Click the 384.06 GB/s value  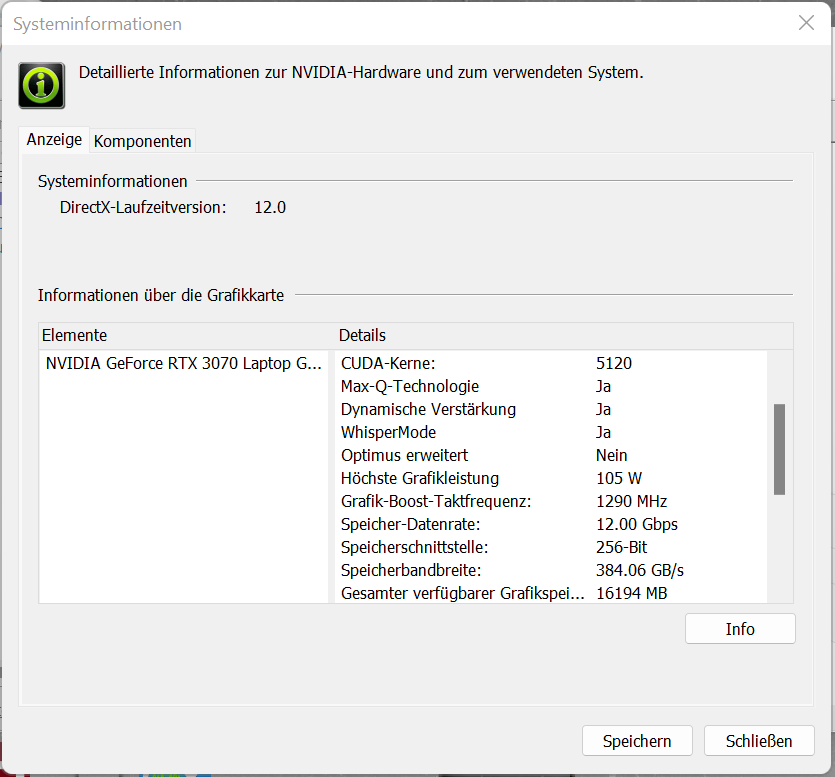640,570
